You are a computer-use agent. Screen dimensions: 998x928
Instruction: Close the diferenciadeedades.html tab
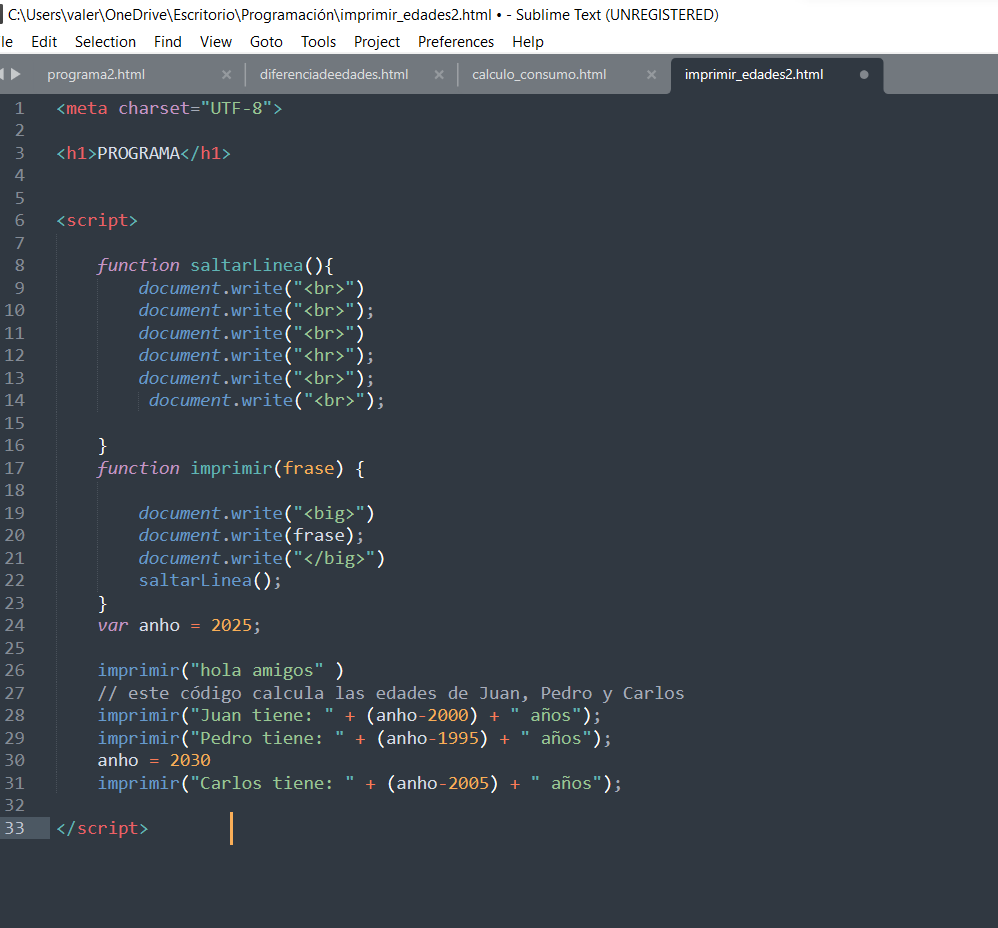click(x=439, y=74)
